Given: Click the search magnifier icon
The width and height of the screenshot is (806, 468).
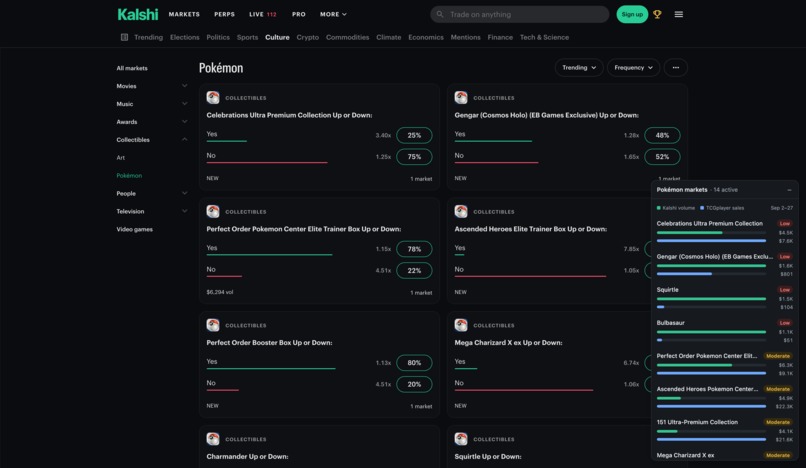Looking at the screenshot, I should [440, 14].
